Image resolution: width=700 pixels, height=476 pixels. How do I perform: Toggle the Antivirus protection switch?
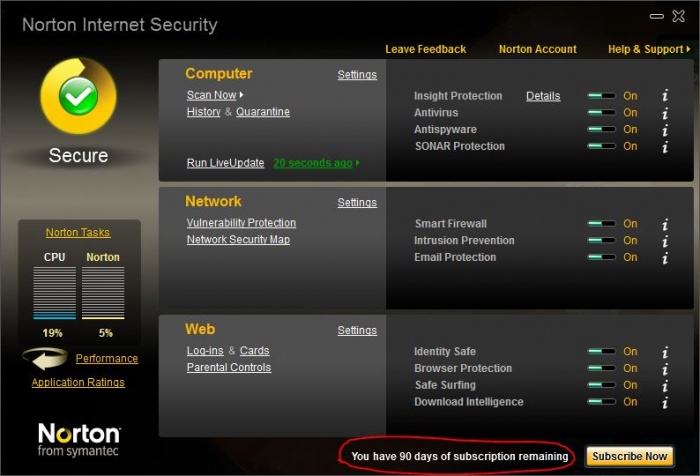[601, 113]
